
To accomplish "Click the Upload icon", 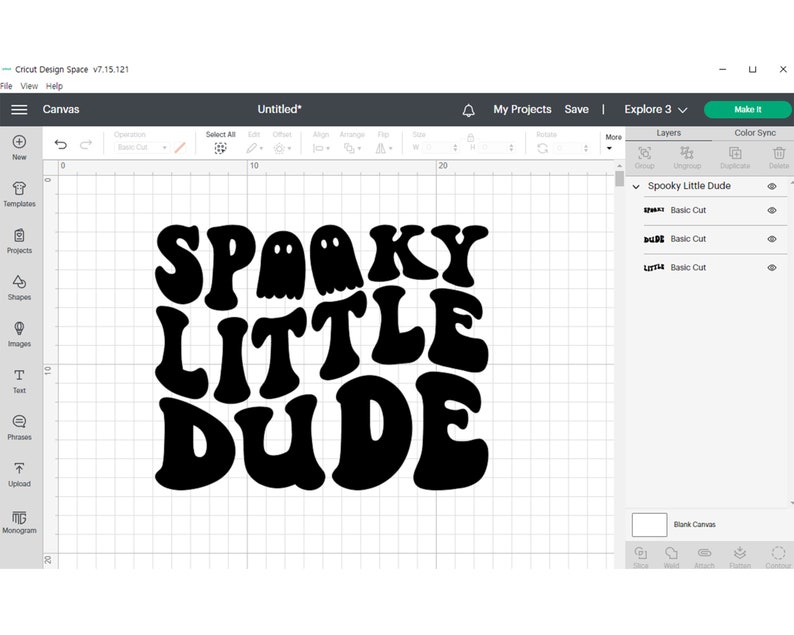I will (19, 468).
